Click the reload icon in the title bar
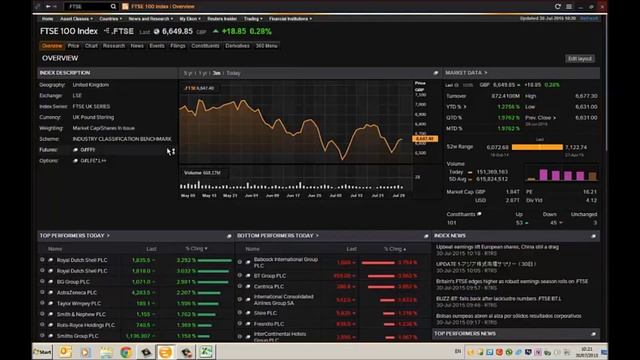 click(x=558, y=7)
